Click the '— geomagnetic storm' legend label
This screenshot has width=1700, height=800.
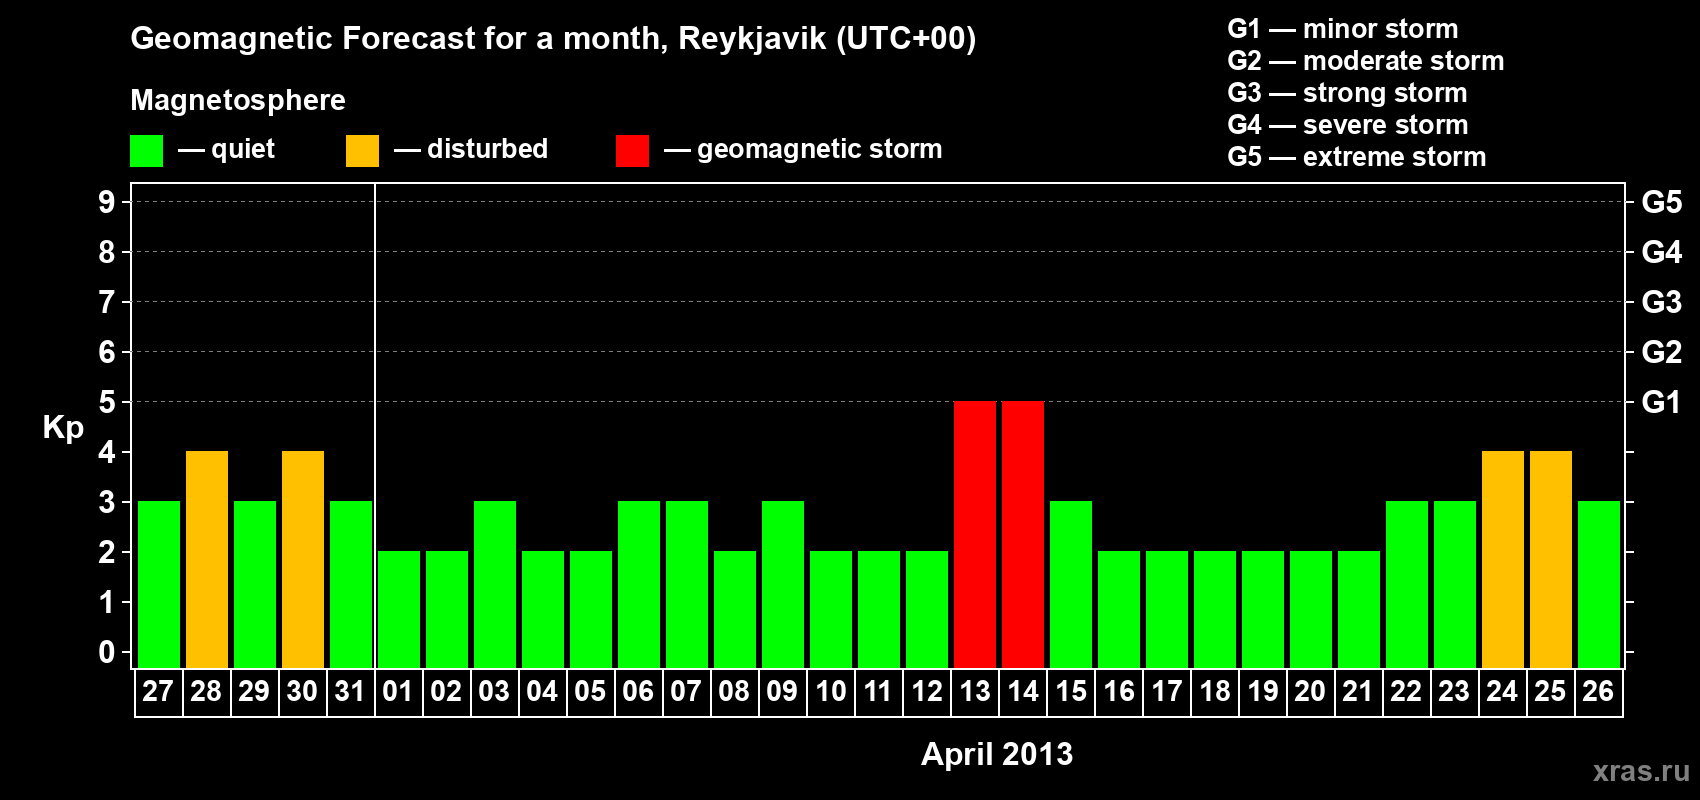pyautogui.click(x=803, y=150)
